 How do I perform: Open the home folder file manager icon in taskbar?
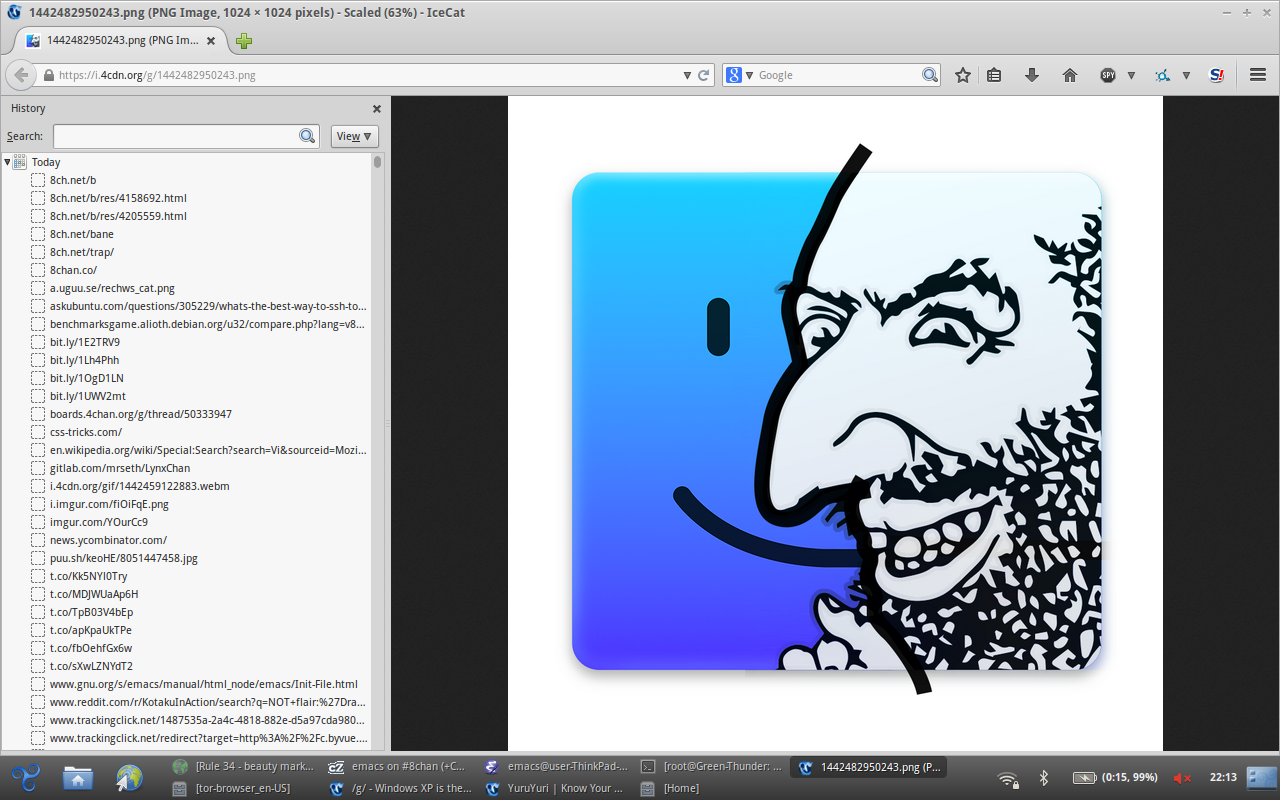(x=78, y=777)
